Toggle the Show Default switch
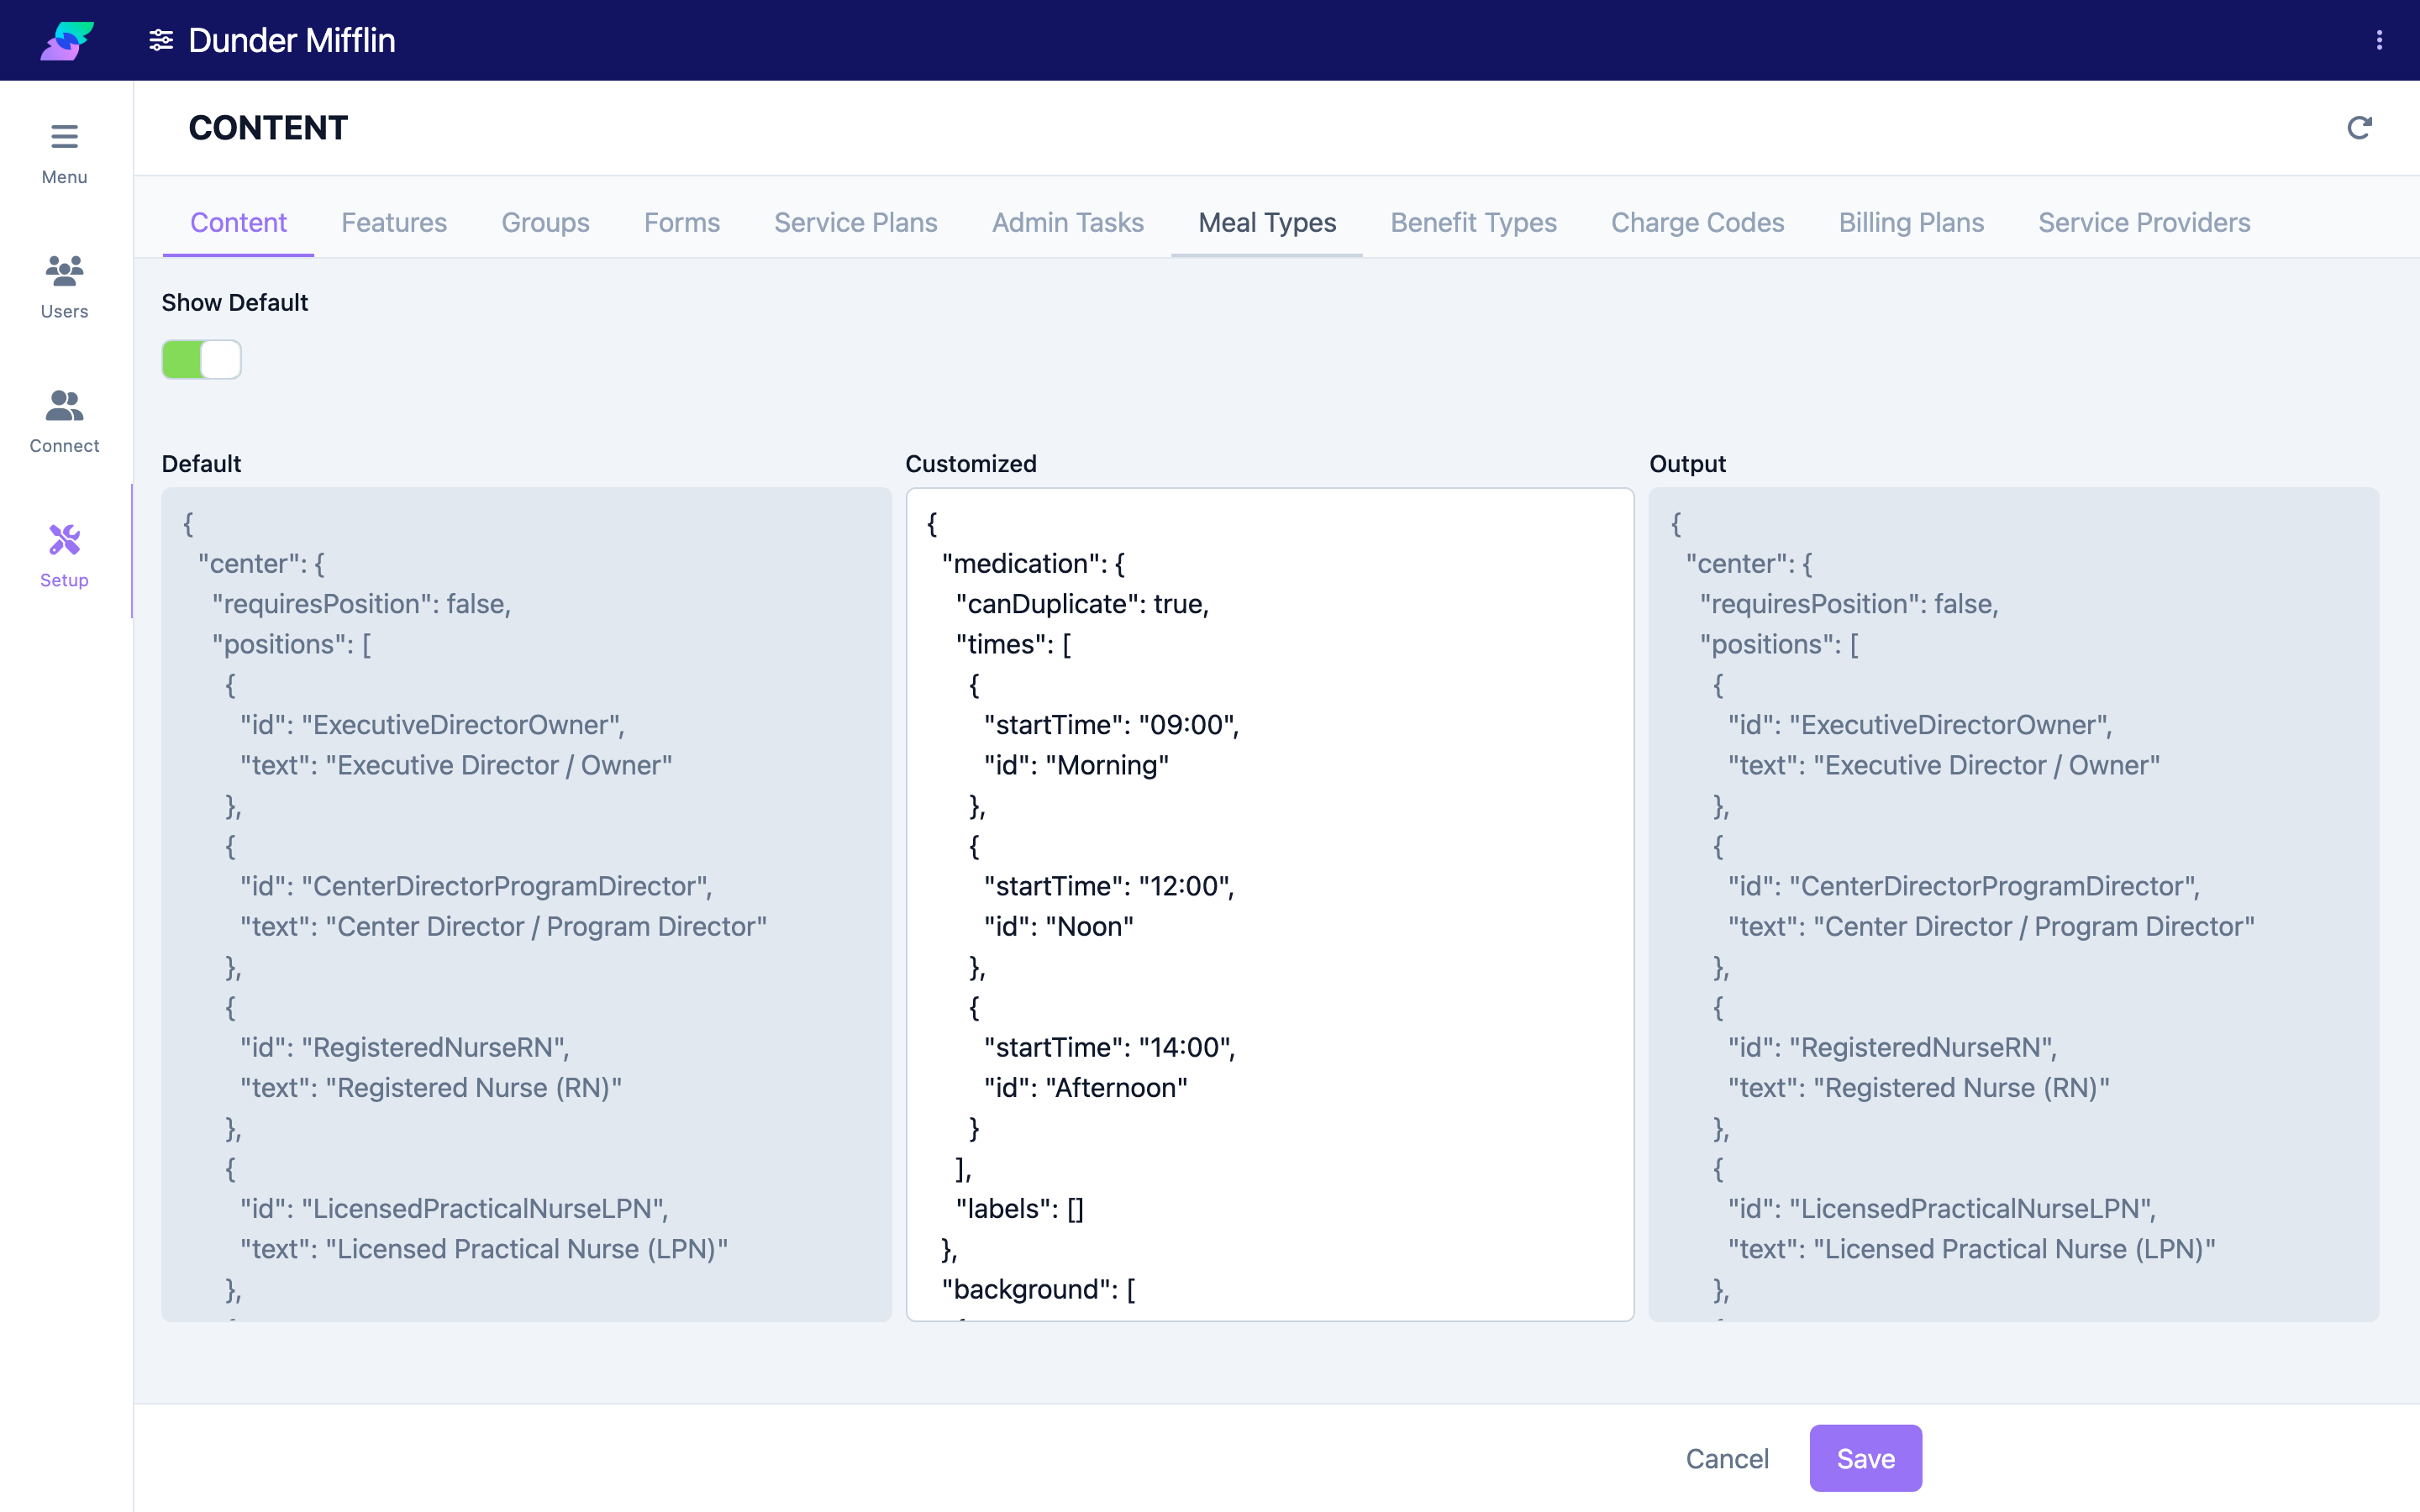This screenshot has width=2420, height=1512. (201, 359)
